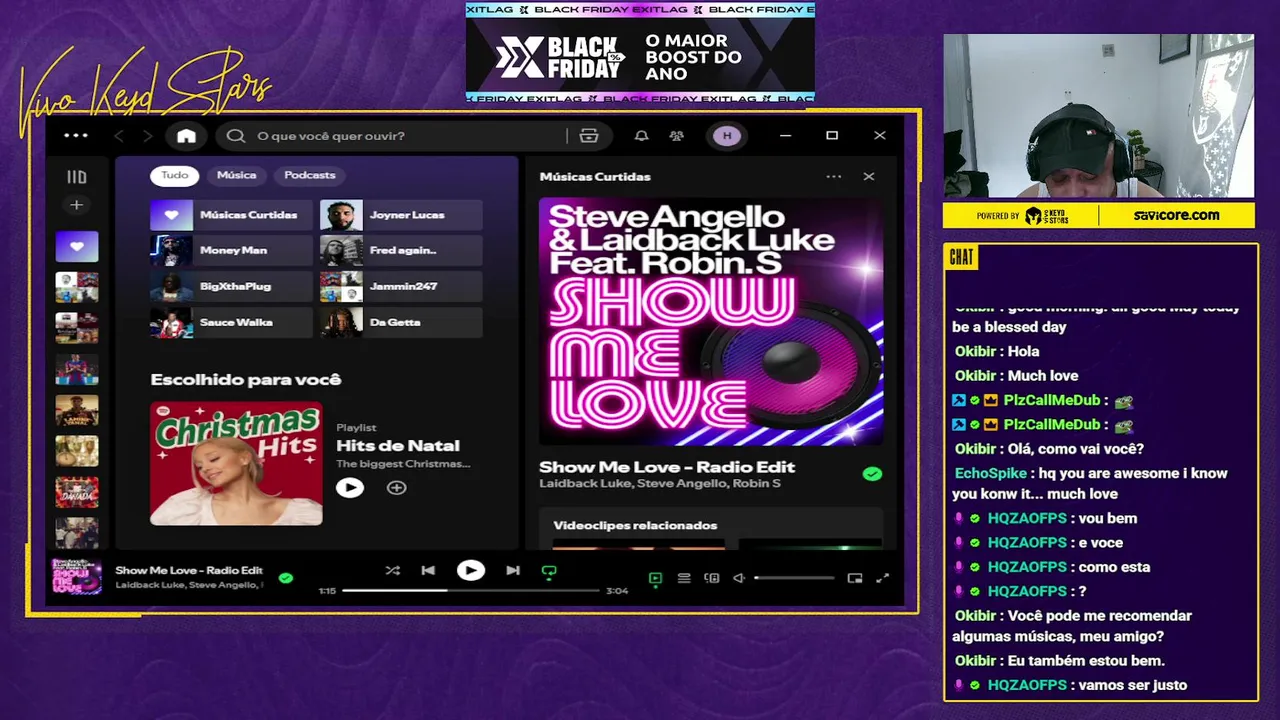Open Christmas Hits playlist cover

coord(236,464)
